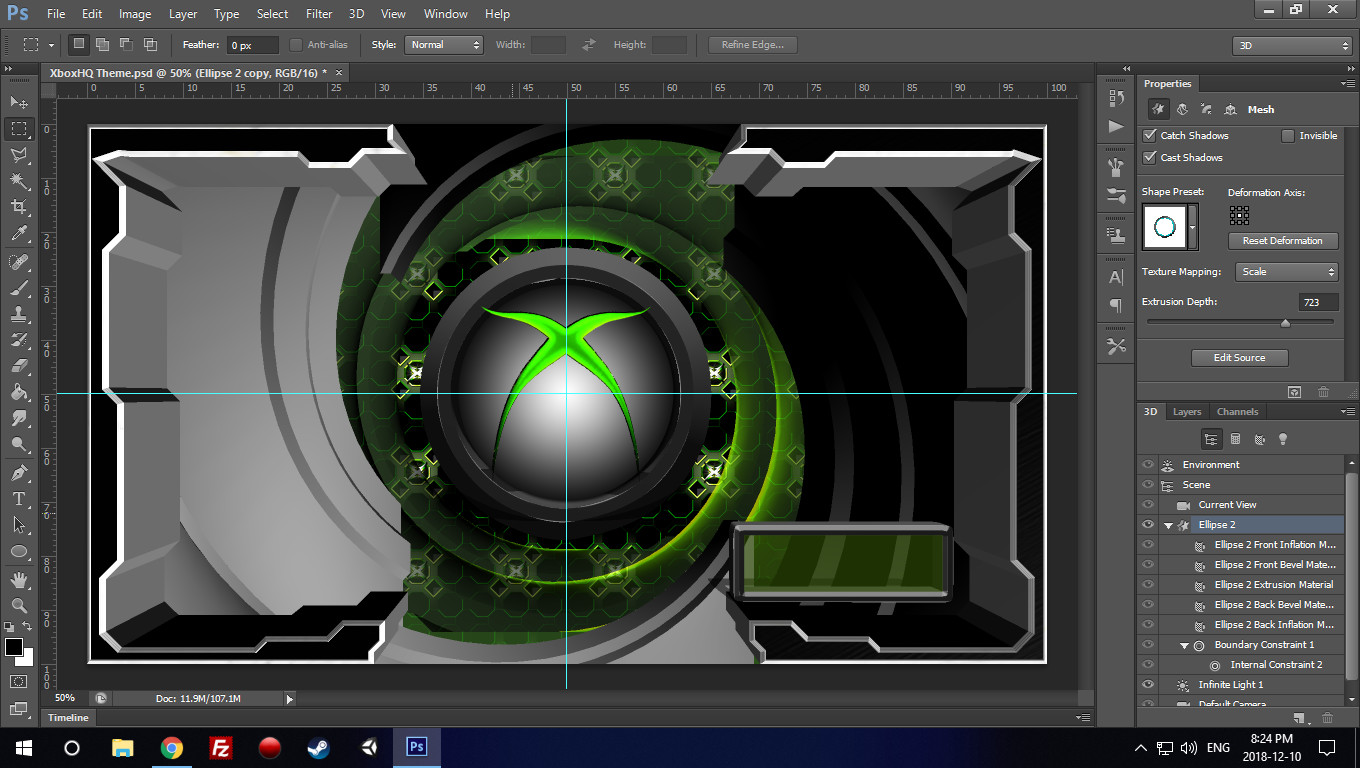This screenshot has height=768, width=1360.
Task: Toggle visibility of Boundary Constraint 1
Action: 1148,644
